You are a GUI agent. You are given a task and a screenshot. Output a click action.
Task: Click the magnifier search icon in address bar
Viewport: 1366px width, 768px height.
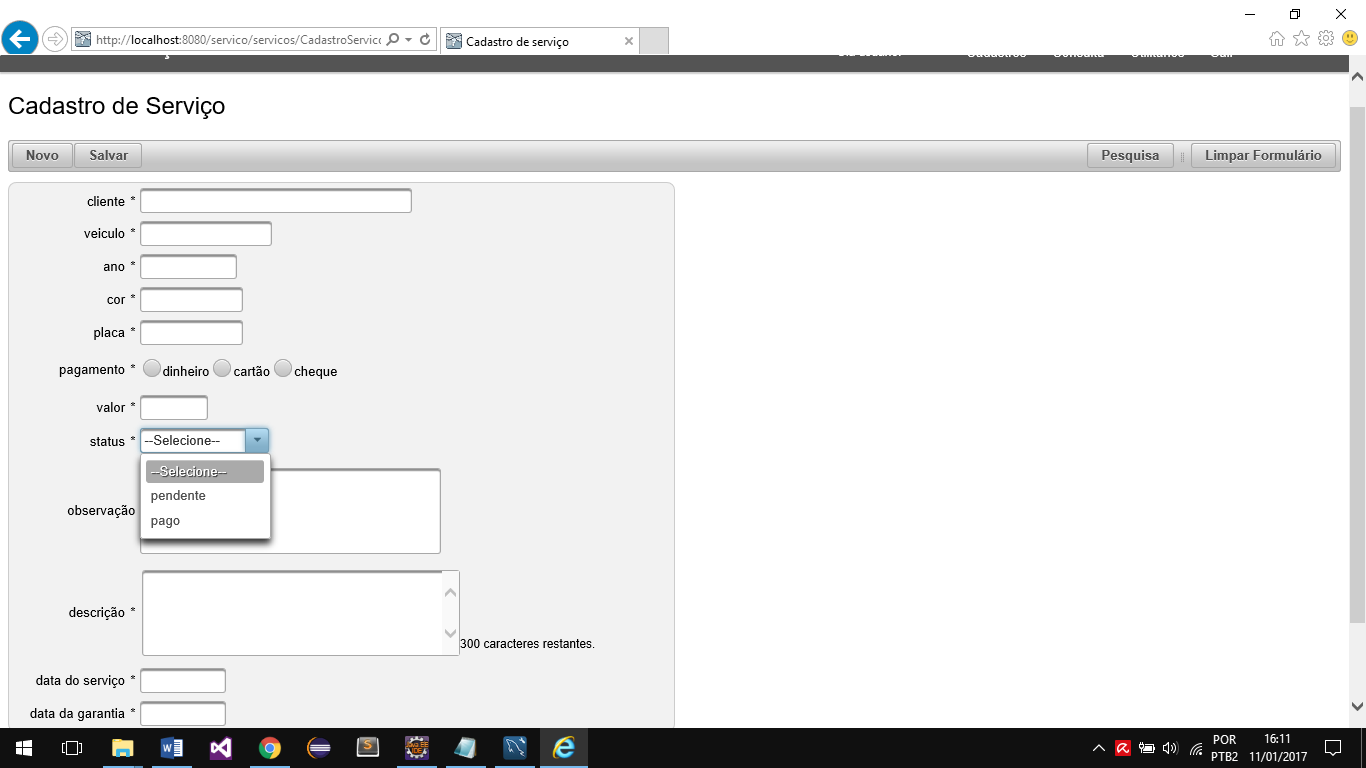pos(393,40)
